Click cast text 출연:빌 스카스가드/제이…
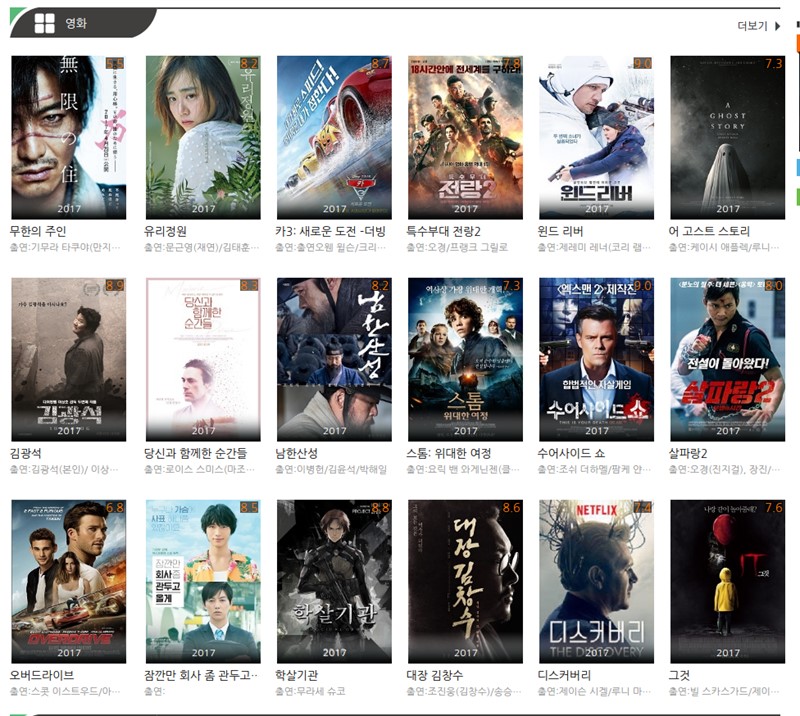 (724, 692)
